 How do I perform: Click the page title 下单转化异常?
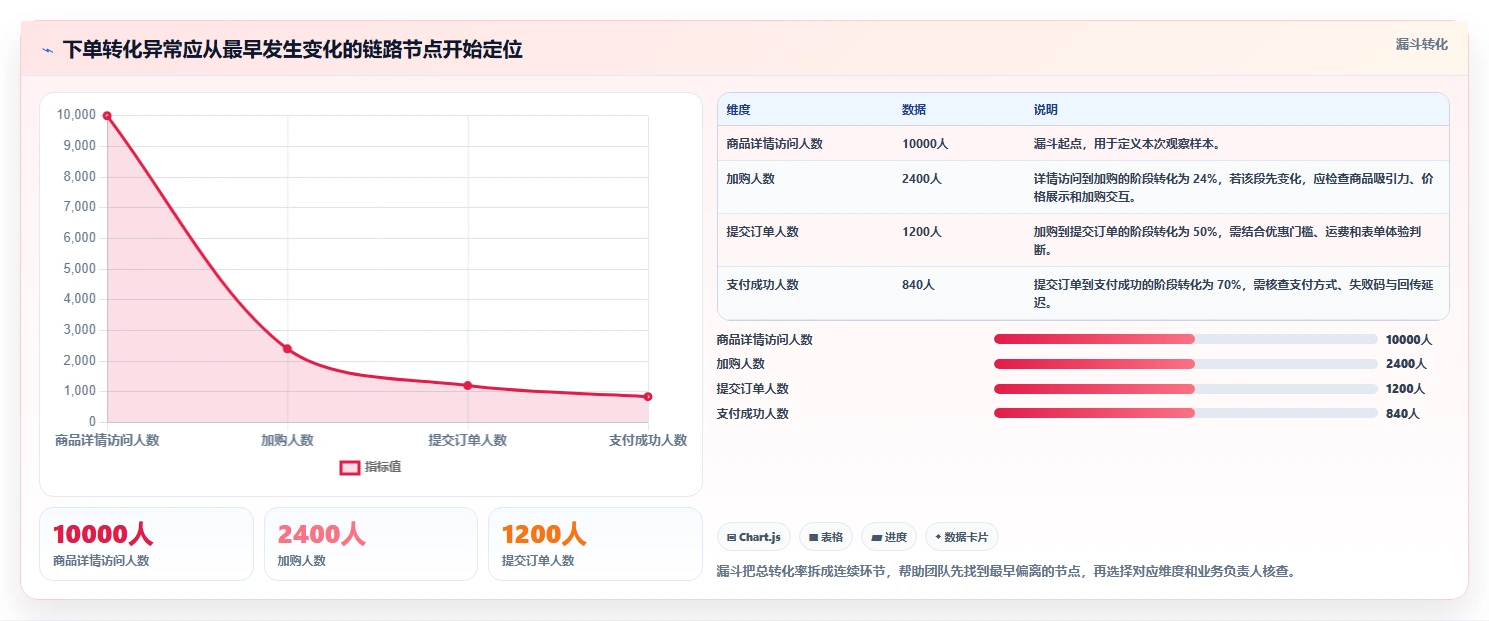click(x=292, y=50)
